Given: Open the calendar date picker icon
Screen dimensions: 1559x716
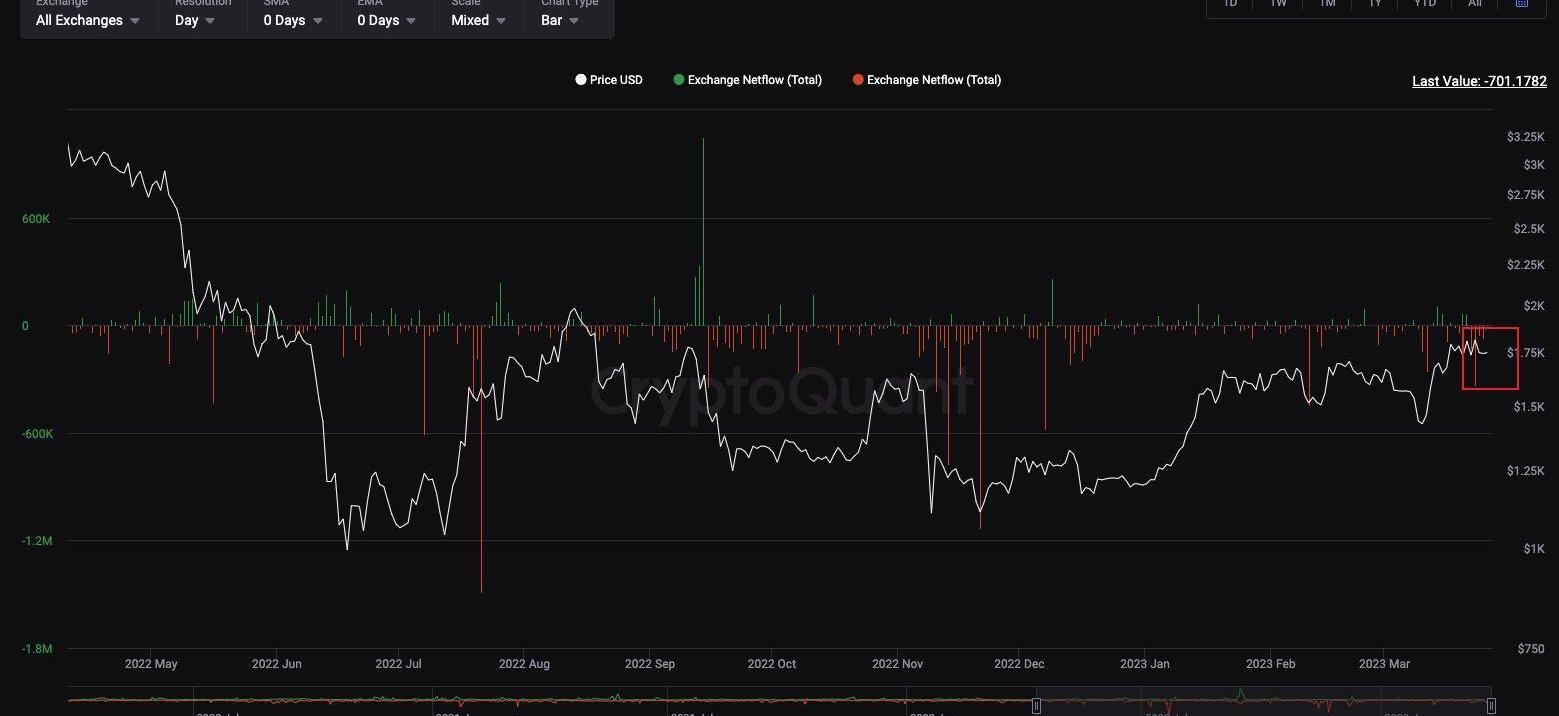Looking at the screenshot, I should (x=1521, y=4).
